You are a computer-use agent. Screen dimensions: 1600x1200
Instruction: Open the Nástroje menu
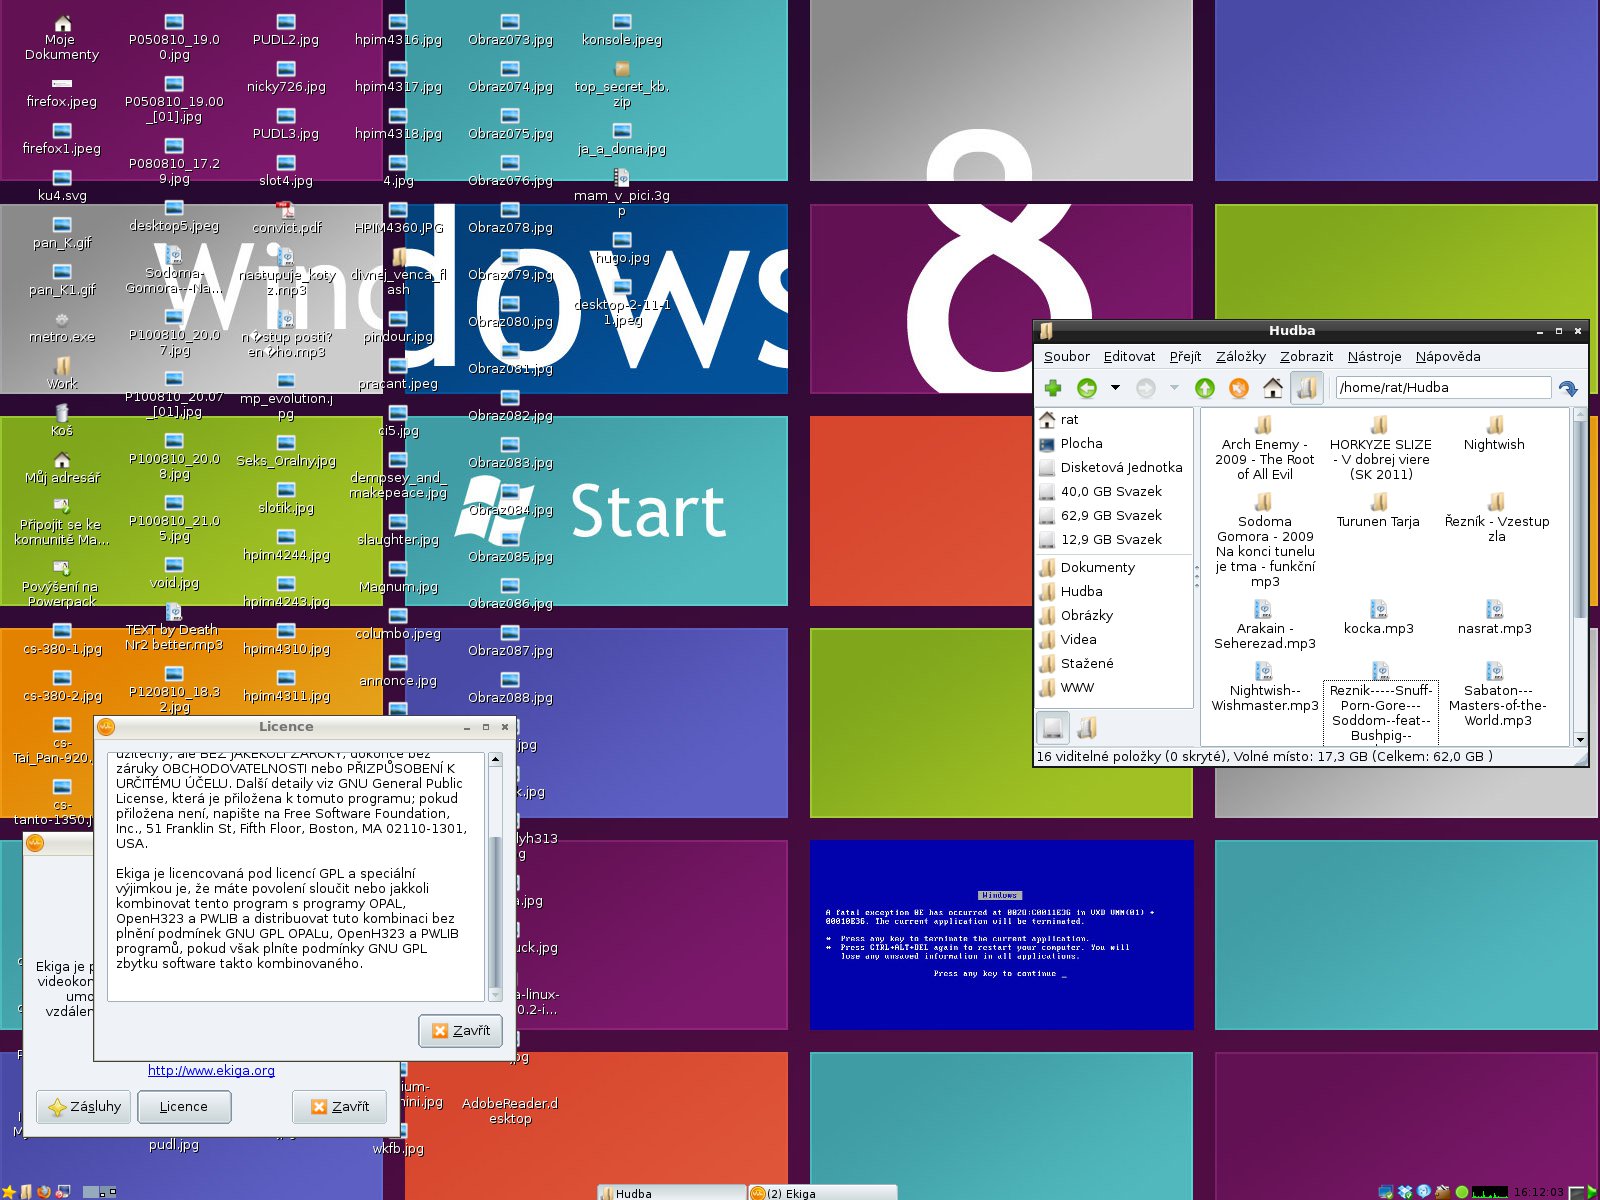tap(1374, 357)
